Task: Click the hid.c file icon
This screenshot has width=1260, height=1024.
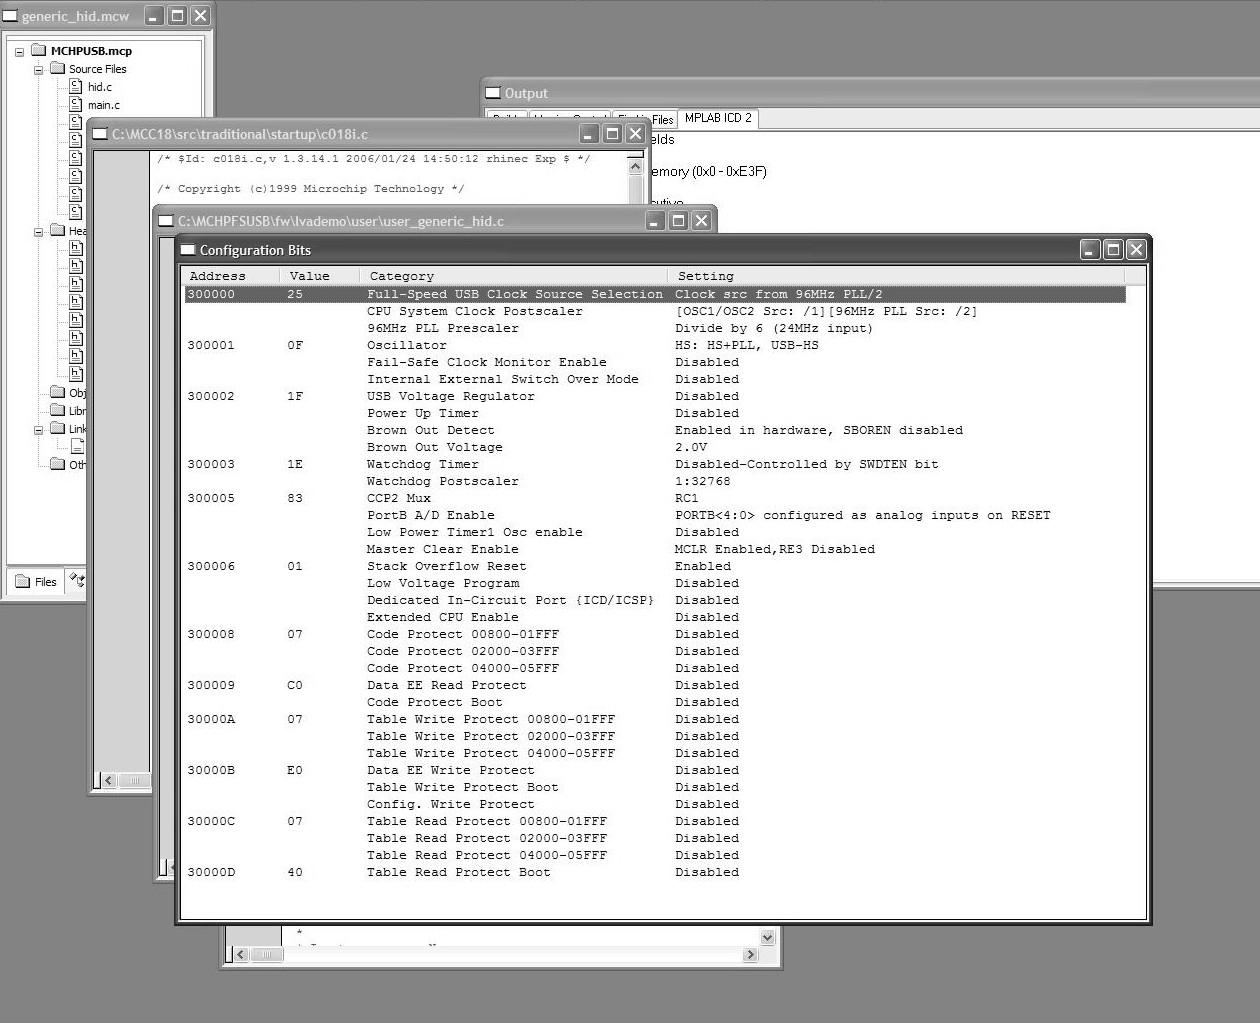Action: pos(75,86)
